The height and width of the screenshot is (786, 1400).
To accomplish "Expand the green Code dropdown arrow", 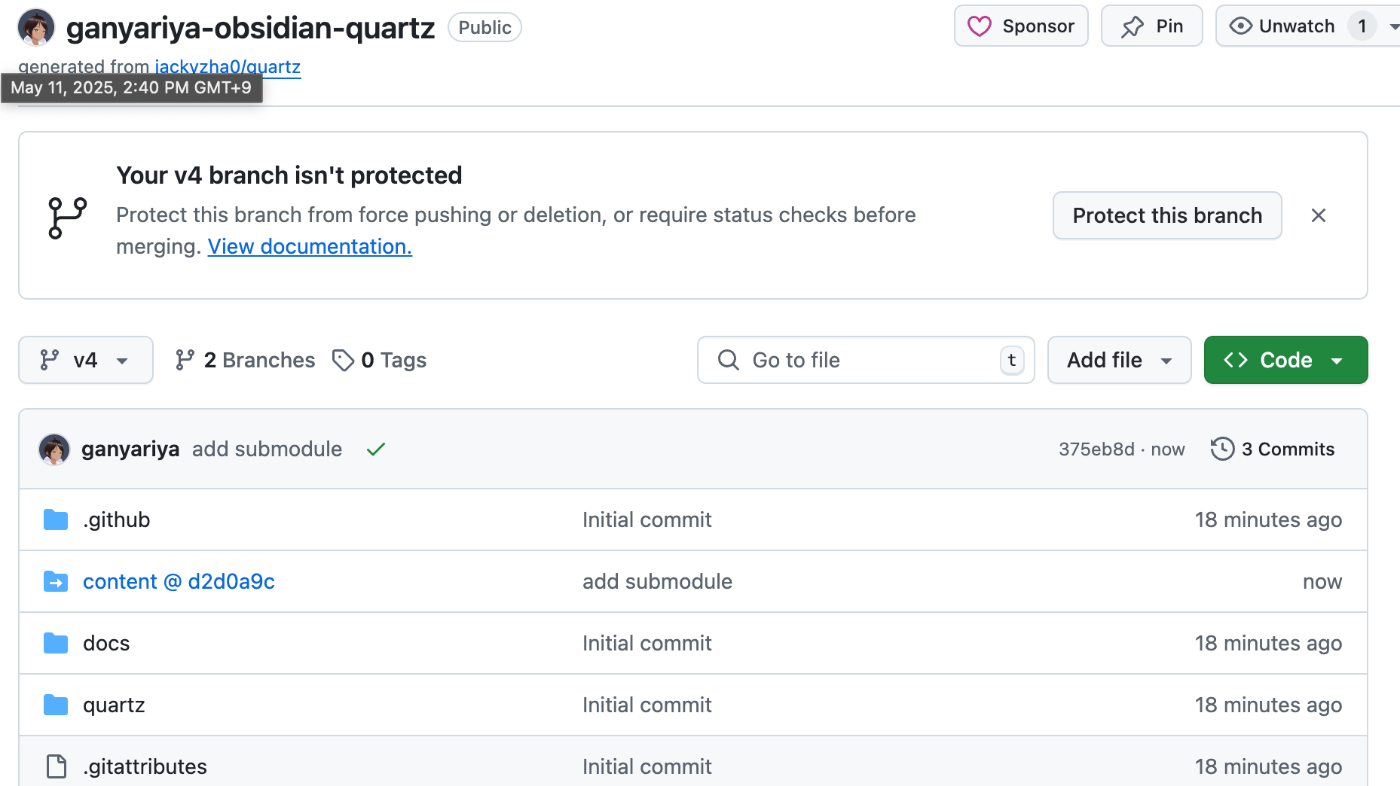I will coord(1337,361).
